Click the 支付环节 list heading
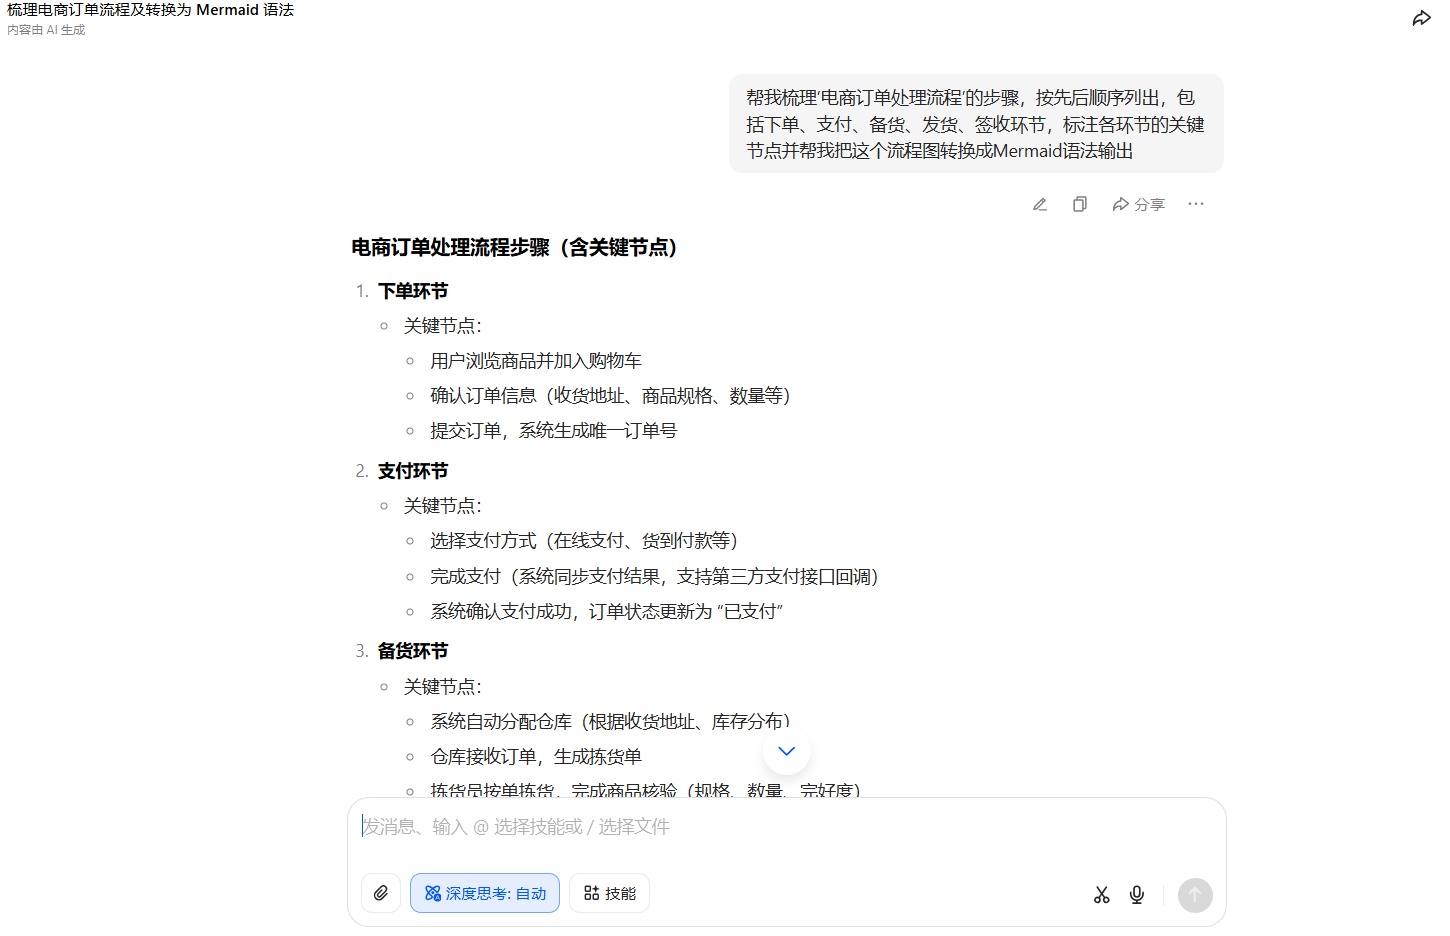This screenshot has height=936, width=1450. pyautogui.click(x=413, y=471)
